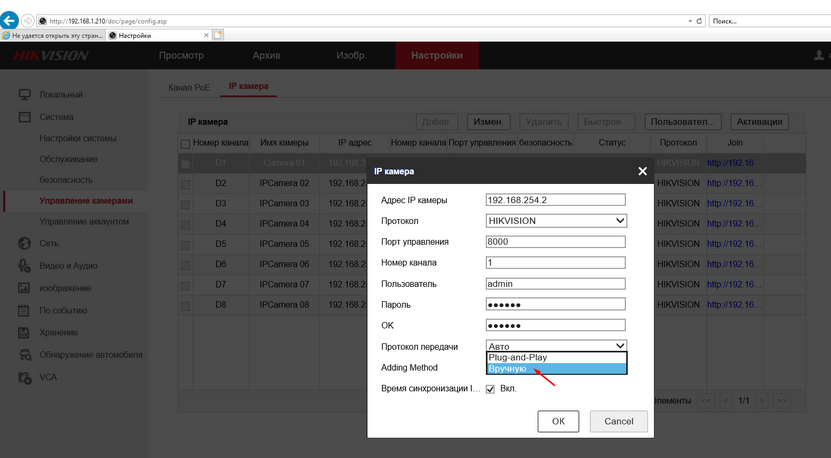Viewport: 831px width, 458px height.
Task: Open the Изобр. tab in top menu
Action: 351,55
